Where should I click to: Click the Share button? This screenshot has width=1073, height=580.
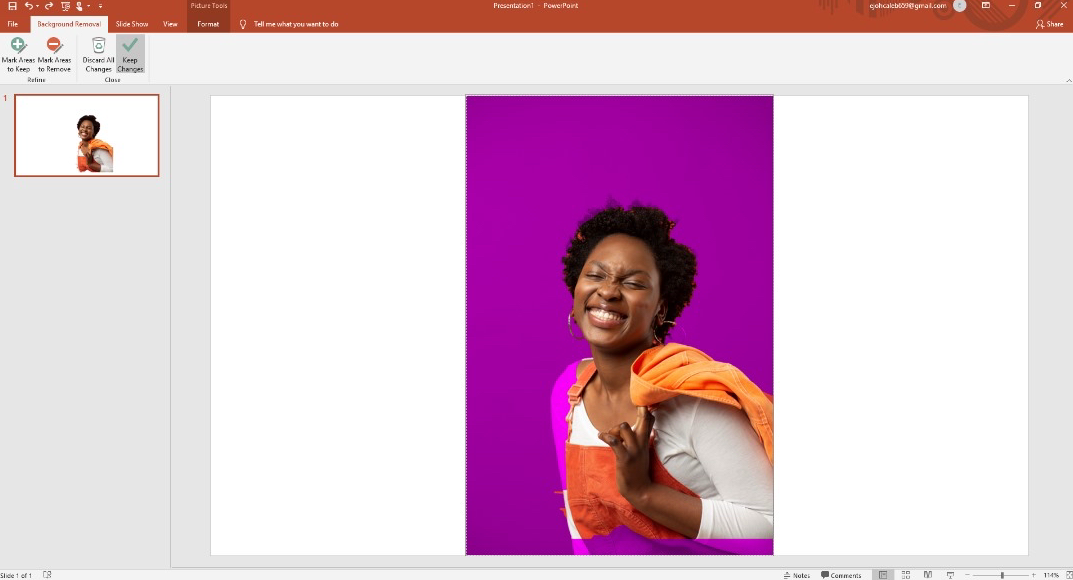pos(1050,24)
